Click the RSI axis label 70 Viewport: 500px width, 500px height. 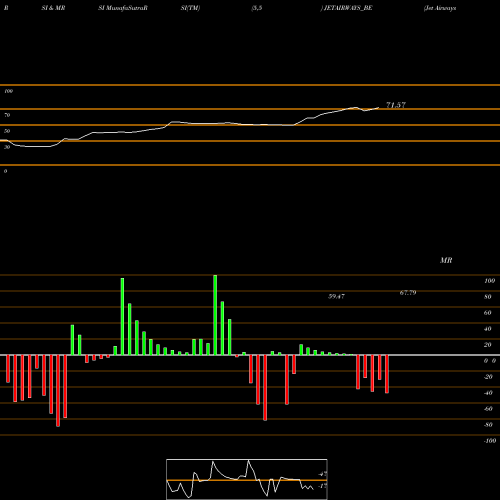[x=7, y=115]
